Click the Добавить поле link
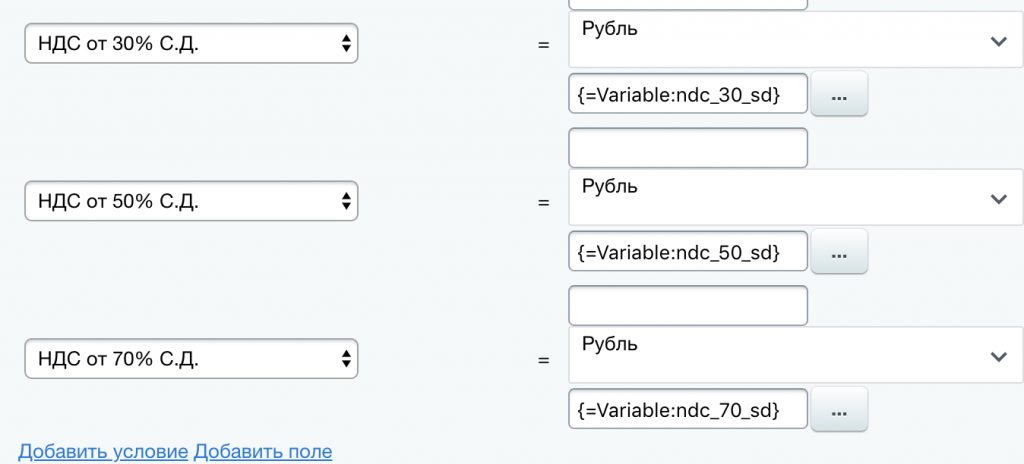 (x=263, y=451)
